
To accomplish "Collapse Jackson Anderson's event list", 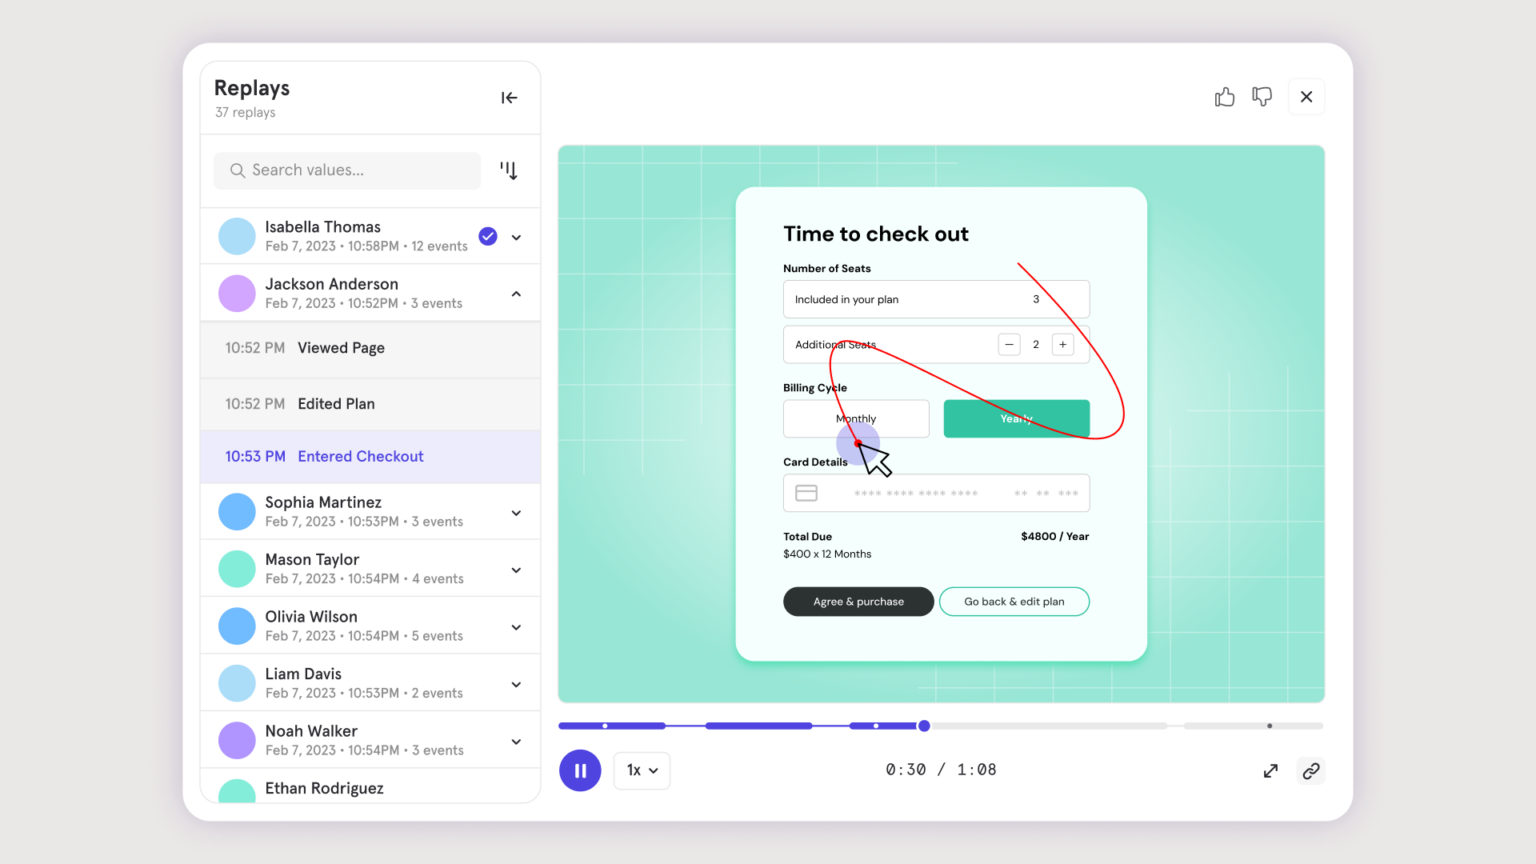I will click(516, 294).
